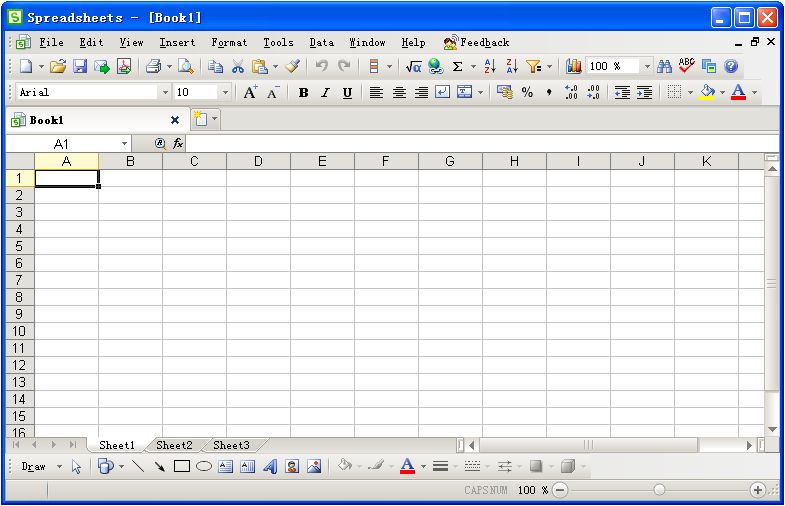This screenshot has width=785, height=506.
Task: Select the row 7 header
Action: pyautogui.click(x=19, y=280)
